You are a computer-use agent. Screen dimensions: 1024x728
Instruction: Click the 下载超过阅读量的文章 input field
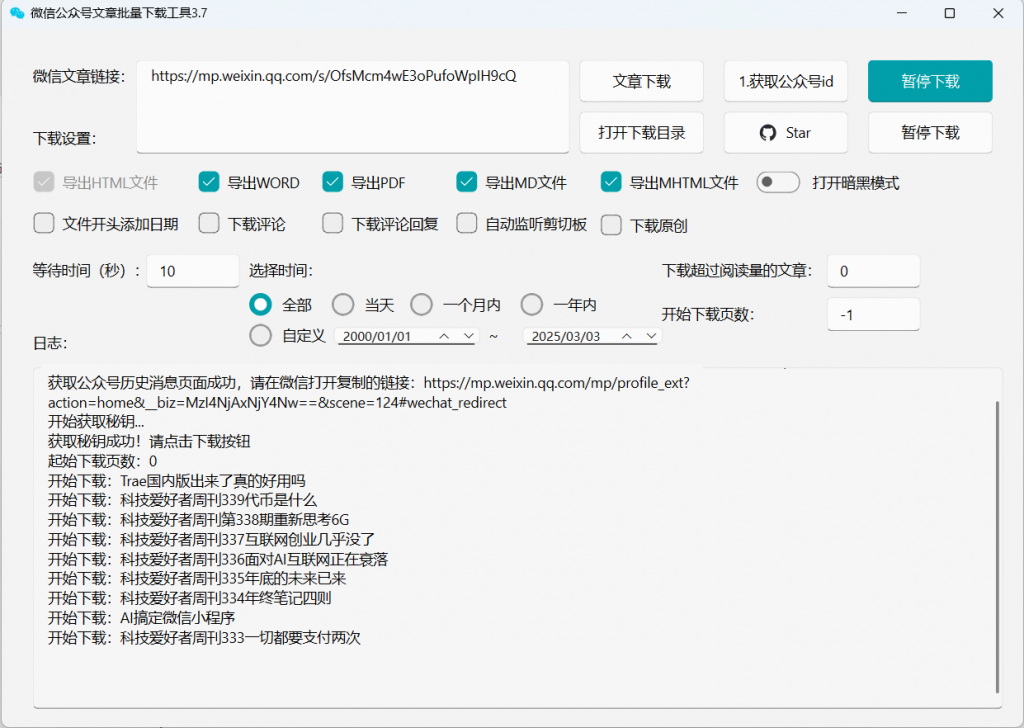[x=874, y=271]
